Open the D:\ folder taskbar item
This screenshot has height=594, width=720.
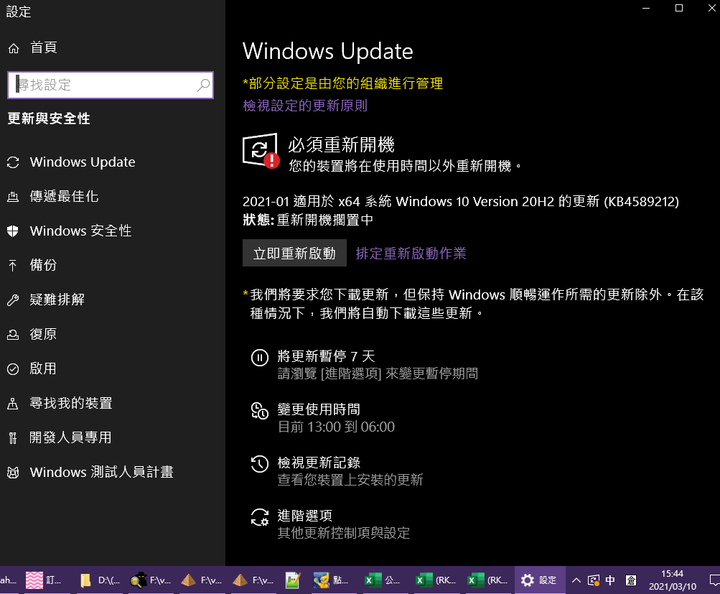tap(100, 580)
